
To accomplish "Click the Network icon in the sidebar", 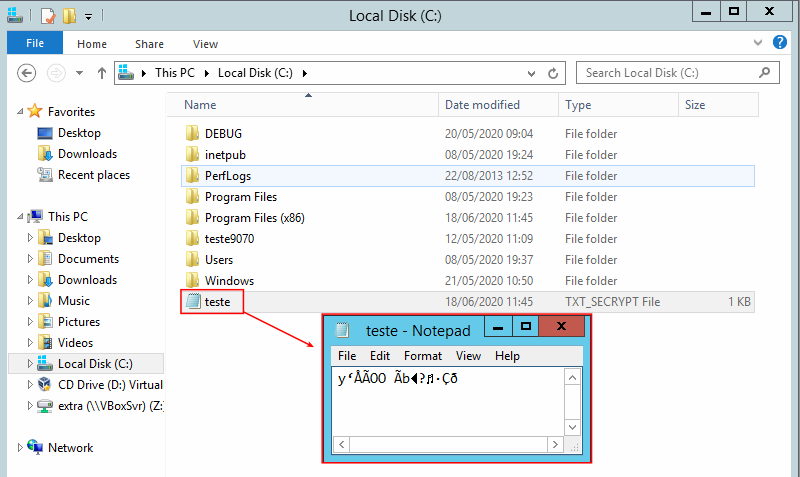I will (36, 448).
